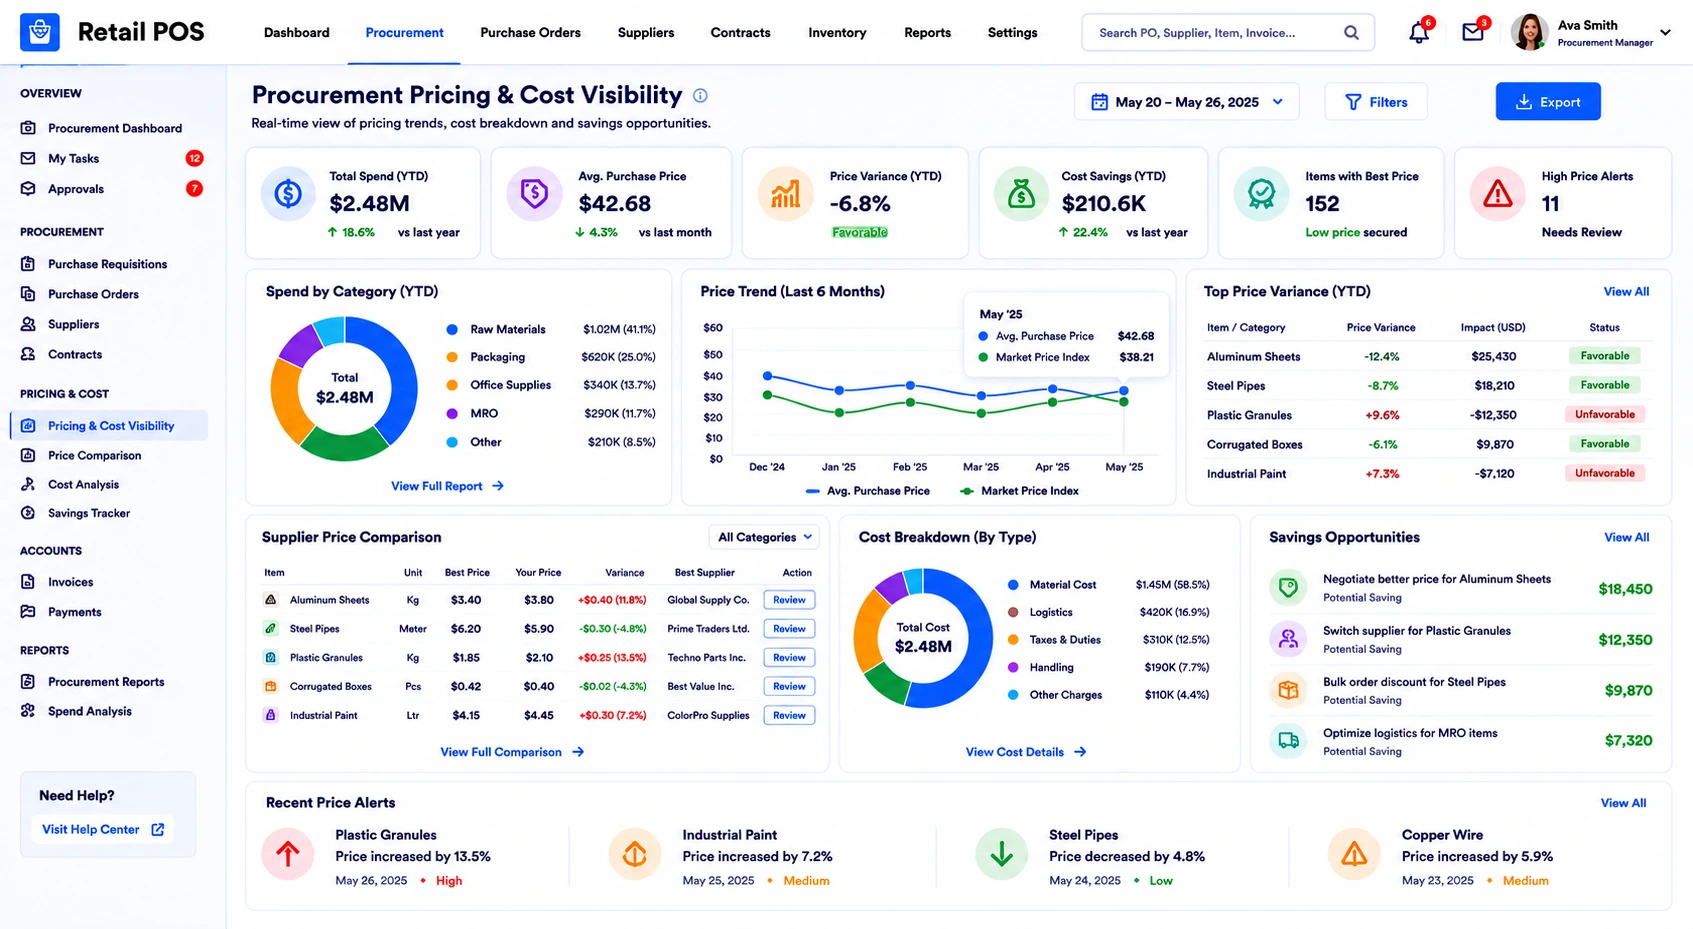The height and width of the screenshot is (929, 1693).
Task: Open the View Full Report link
Action: (x=447, y=486)
